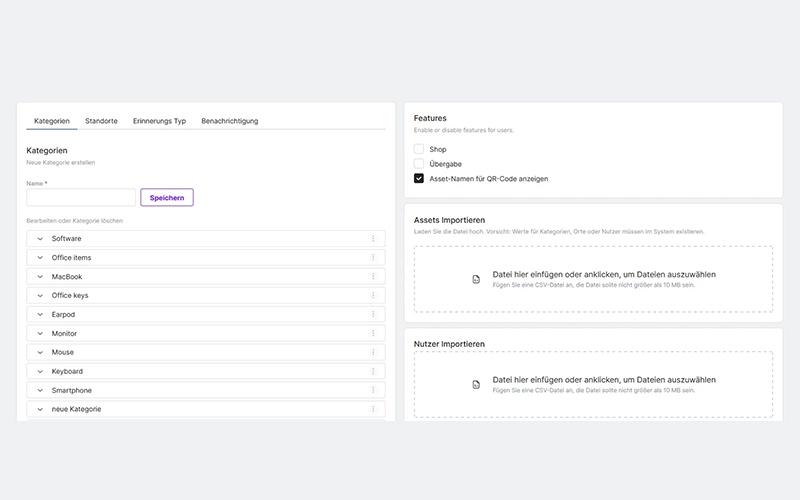Image resolution: width=800 pixels, height=500 pixels.
Task: Switch to the Standorte tab
Action: click(101, 121)
